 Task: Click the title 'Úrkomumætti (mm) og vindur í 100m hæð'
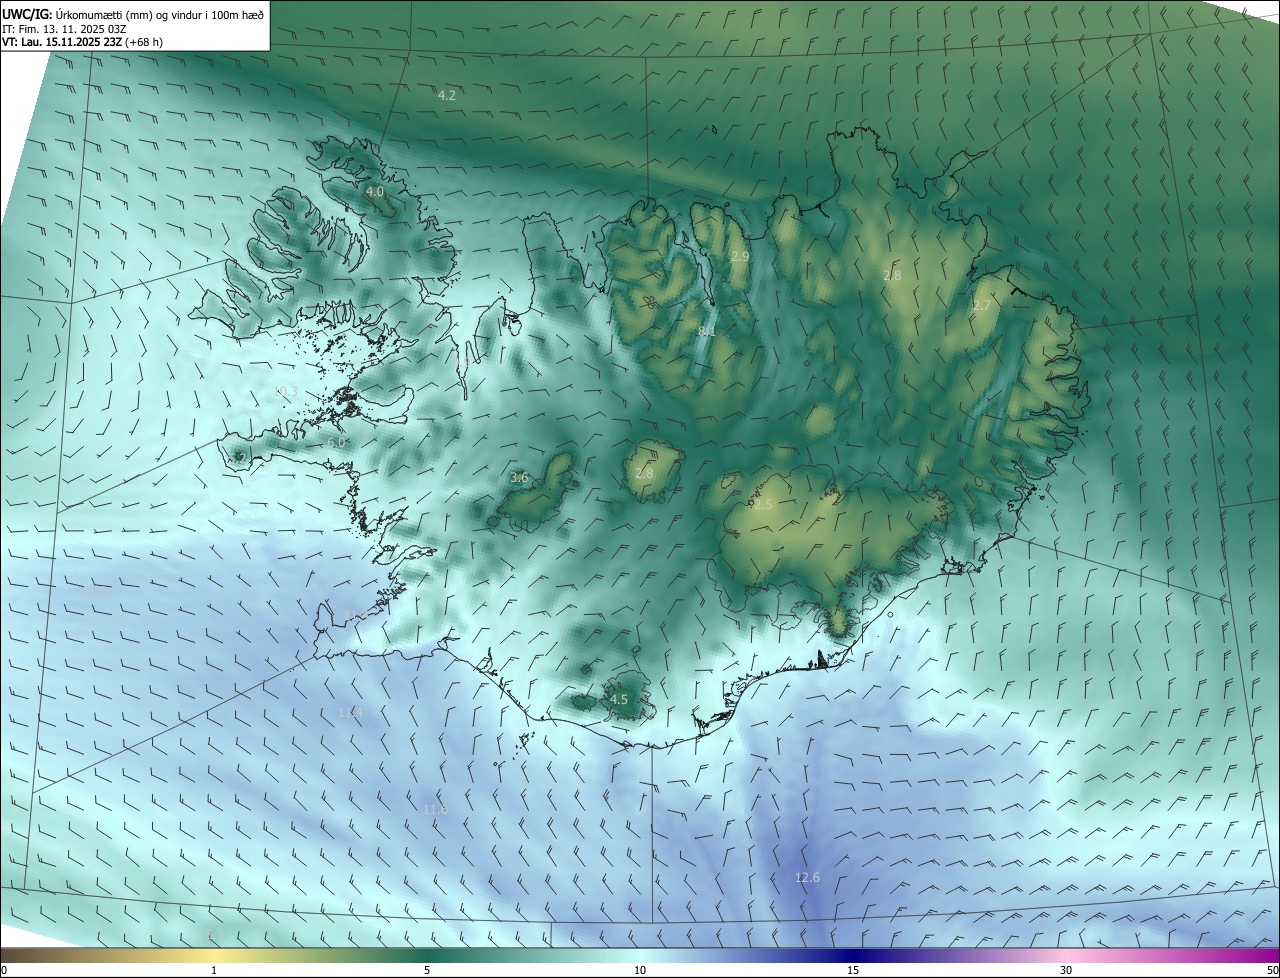[x=161, y=14]
